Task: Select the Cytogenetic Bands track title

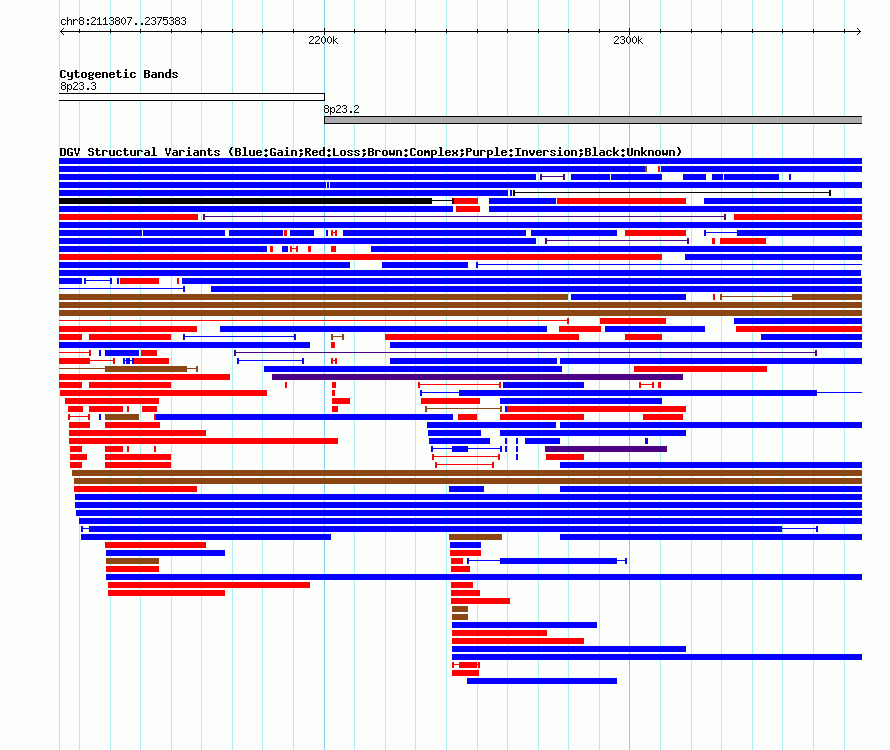Action: click(x=119, y=74)
